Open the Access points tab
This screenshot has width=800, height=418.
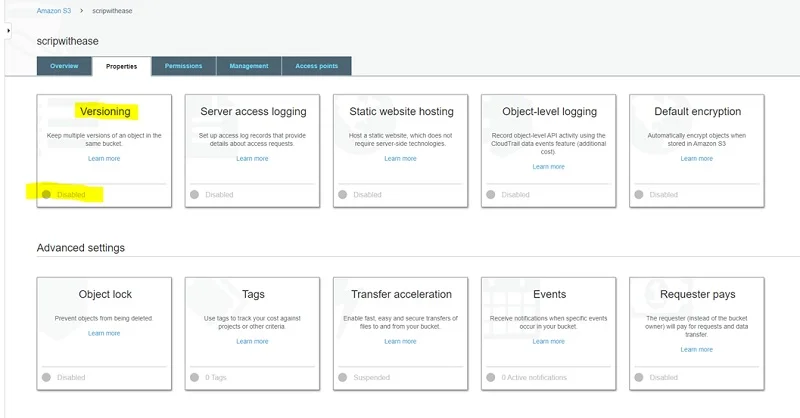316,66
